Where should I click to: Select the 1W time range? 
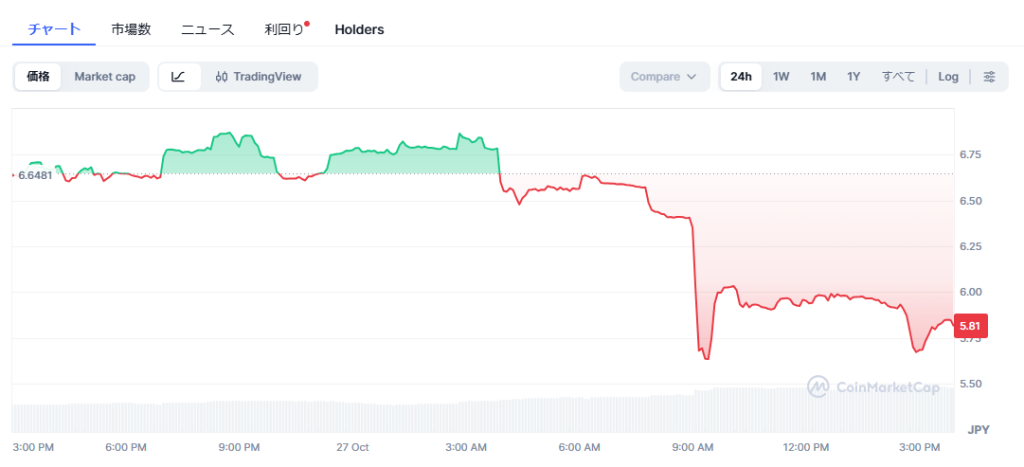tap(781, 77)
